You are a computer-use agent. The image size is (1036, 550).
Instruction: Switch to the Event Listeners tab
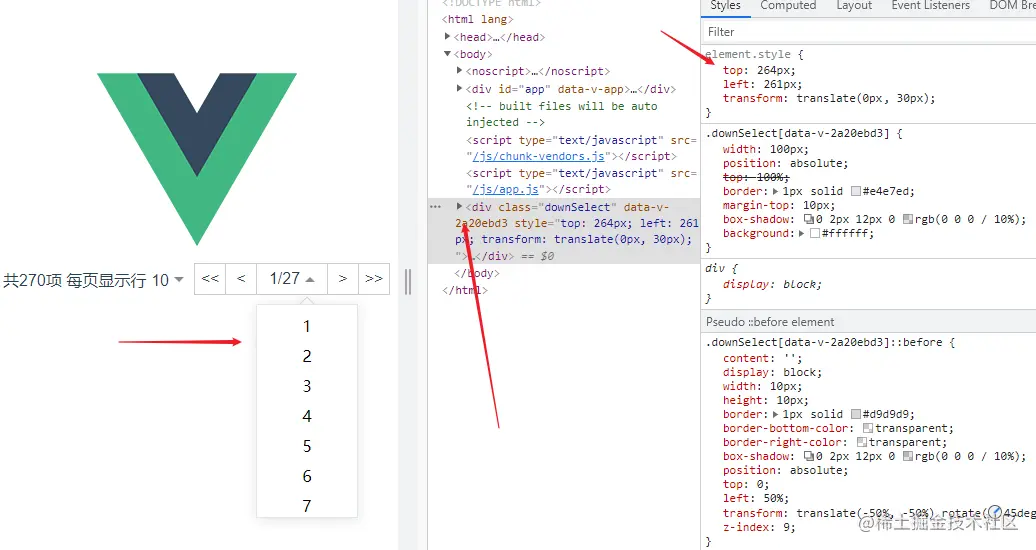coord(930,5)
